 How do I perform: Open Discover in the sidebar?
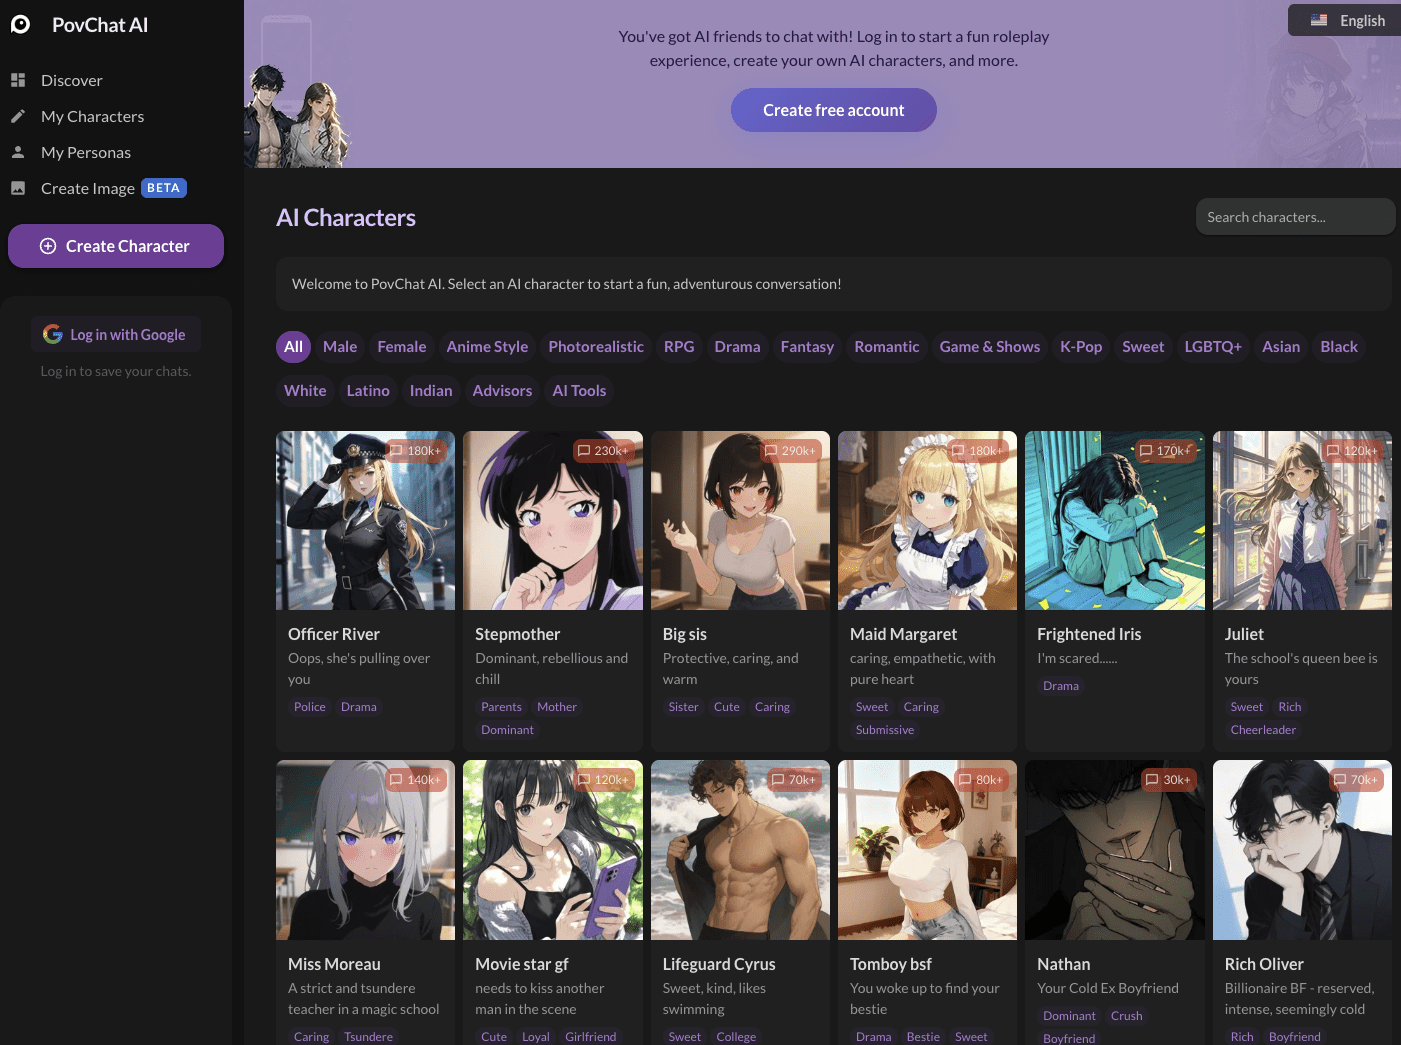pyautogui.click(x=72, y=80)
